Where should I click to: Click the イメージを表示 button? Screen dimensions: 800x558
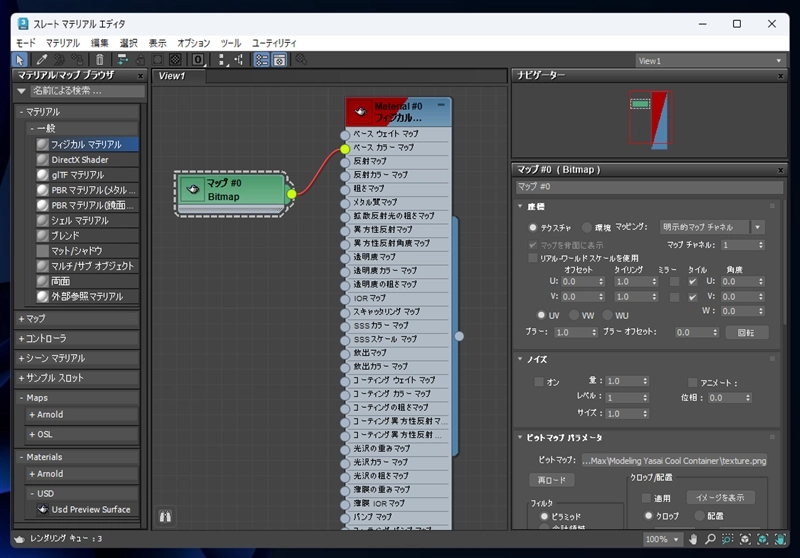pyautogui.click(x=720, y=497)
